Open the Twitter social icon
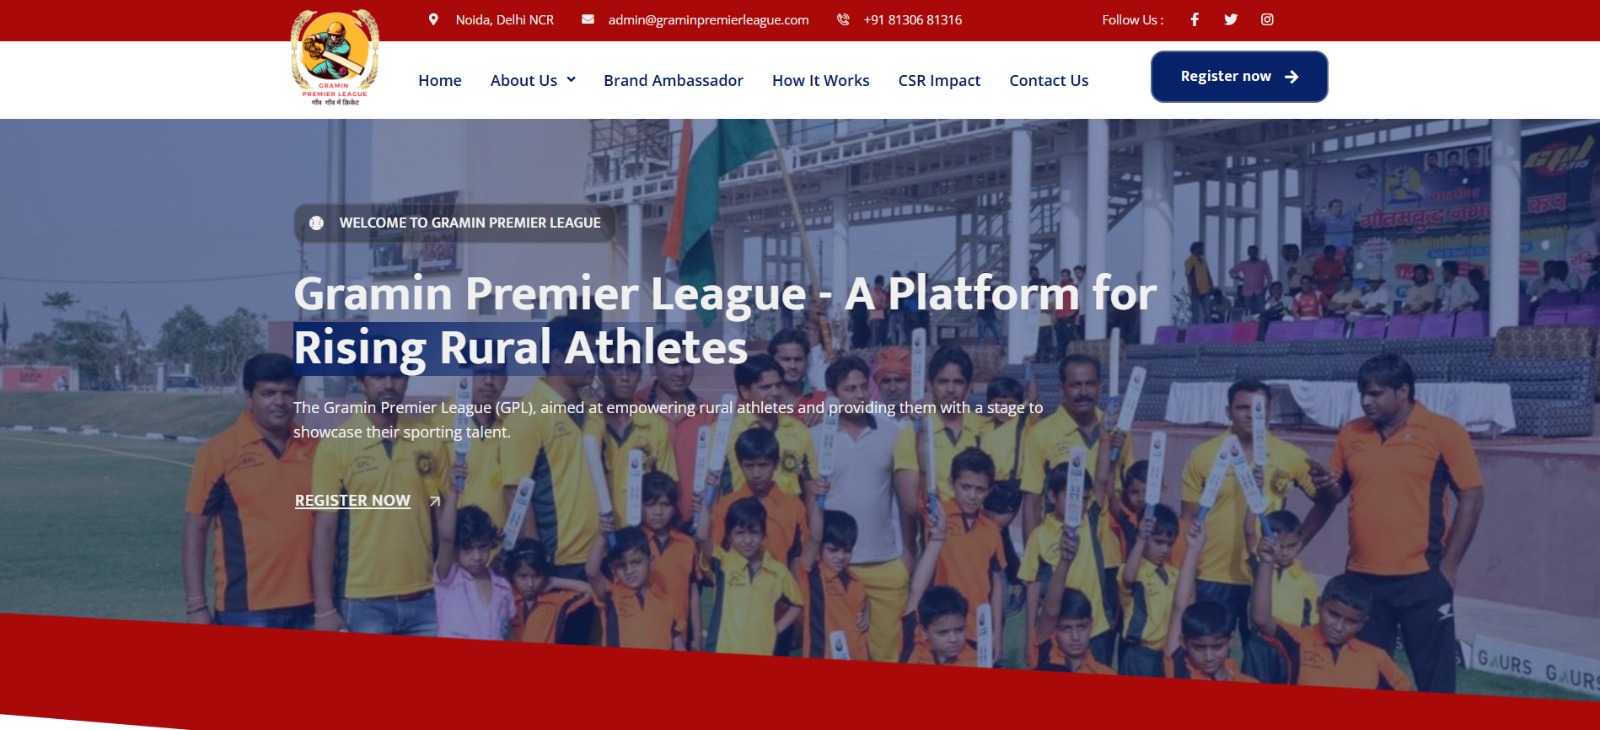1600x730 pixels. (x=1231, y=19)
